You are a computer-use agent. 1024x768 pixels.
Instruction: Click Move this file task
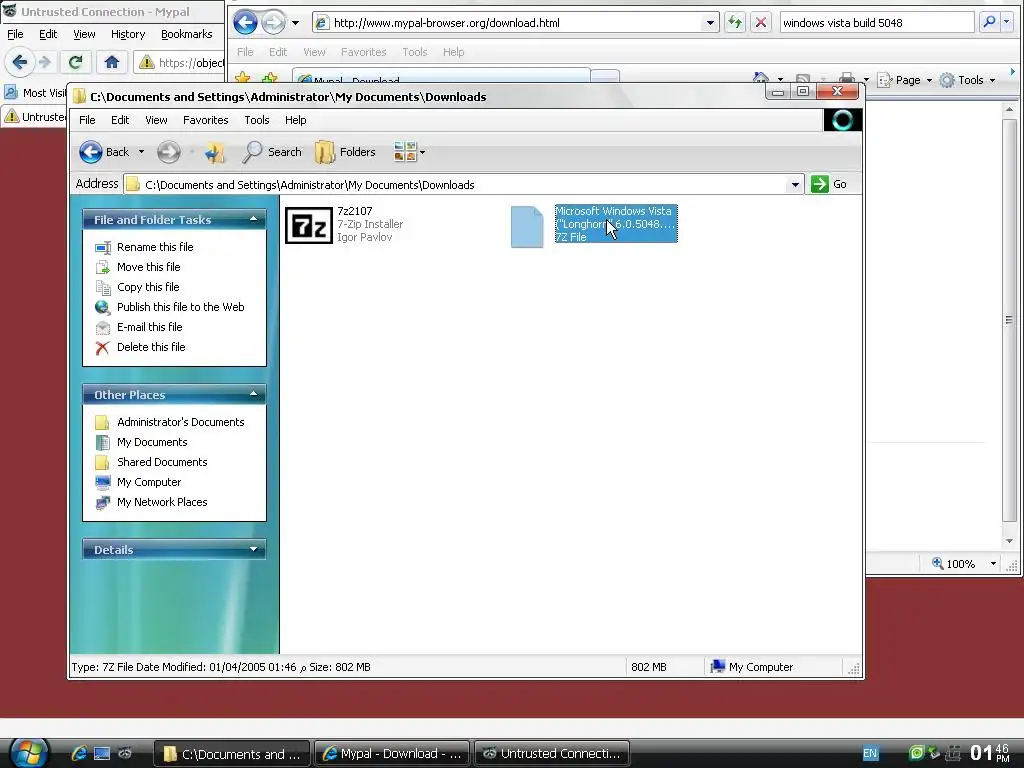(x=148, y=267)
